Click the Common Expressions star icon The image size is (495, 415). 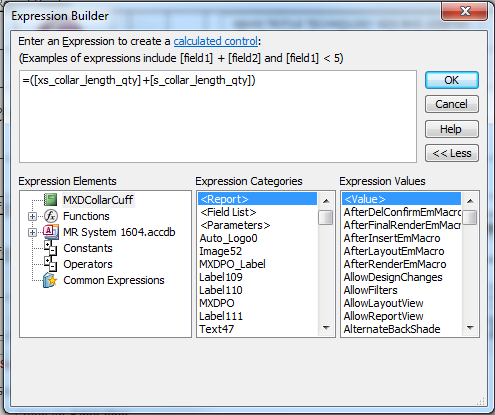[51, 280]
